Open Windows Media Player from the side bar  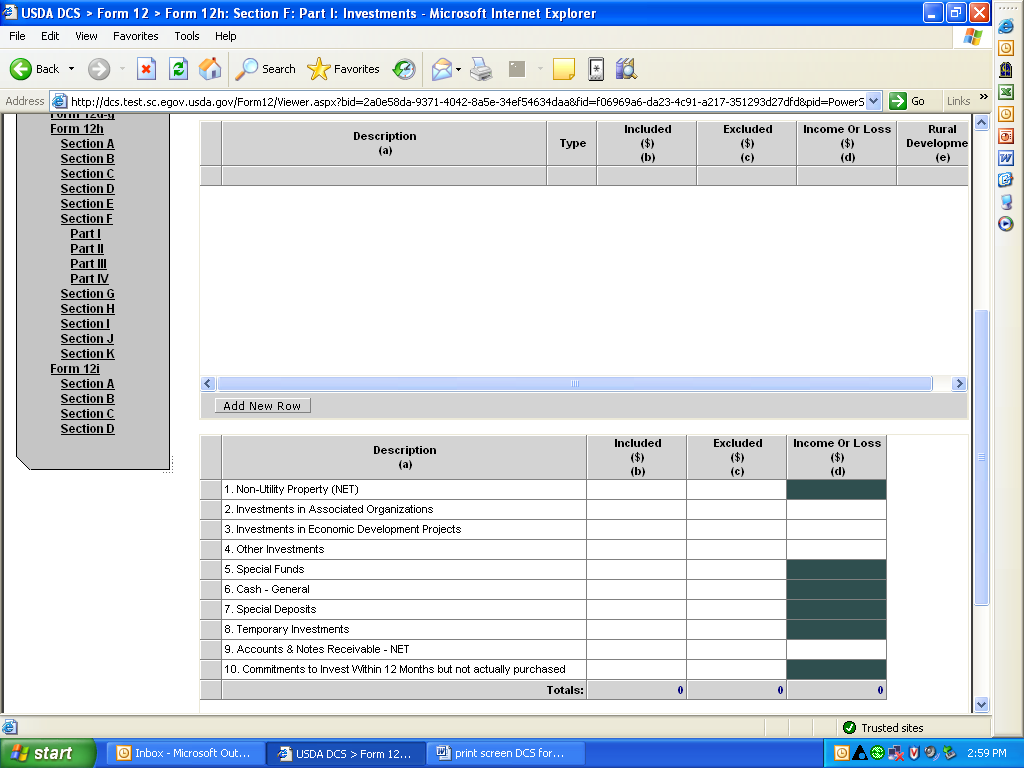(1006, 224)
